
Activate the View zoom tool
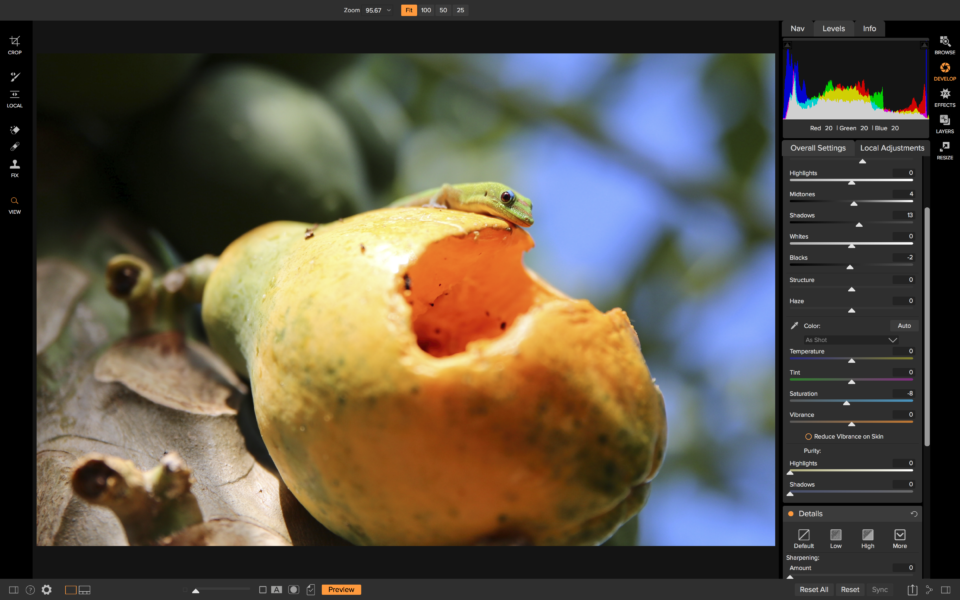pos(15,205)
